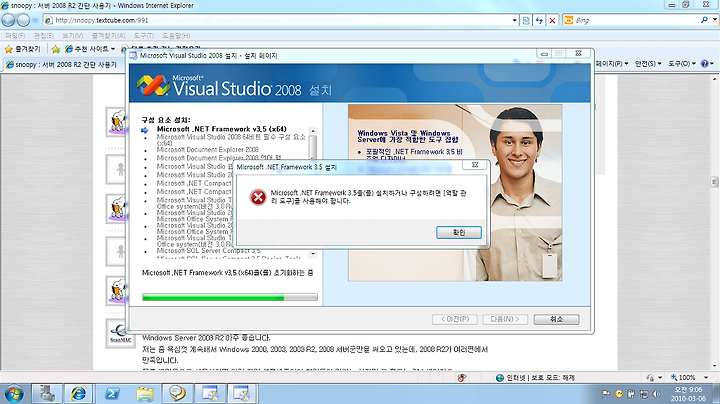
Task: Click the Internet Explorer Back button
Action: coord(8,20)
